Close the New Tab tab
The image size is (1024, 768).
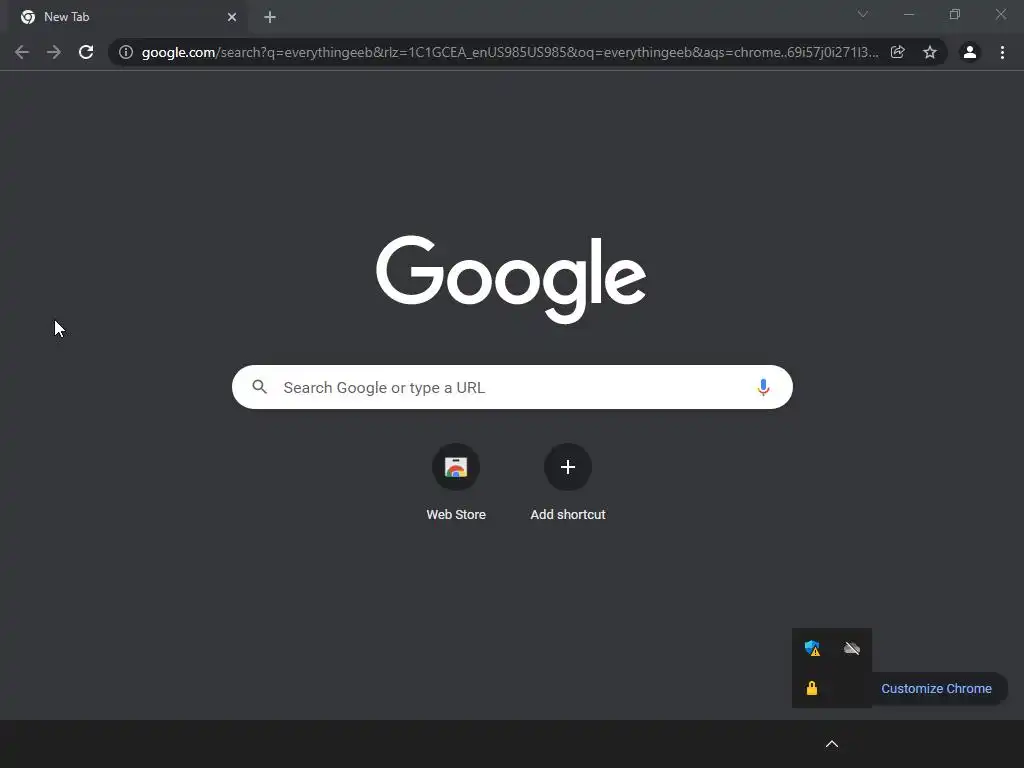pyautogui.click(x=232, y=17)
